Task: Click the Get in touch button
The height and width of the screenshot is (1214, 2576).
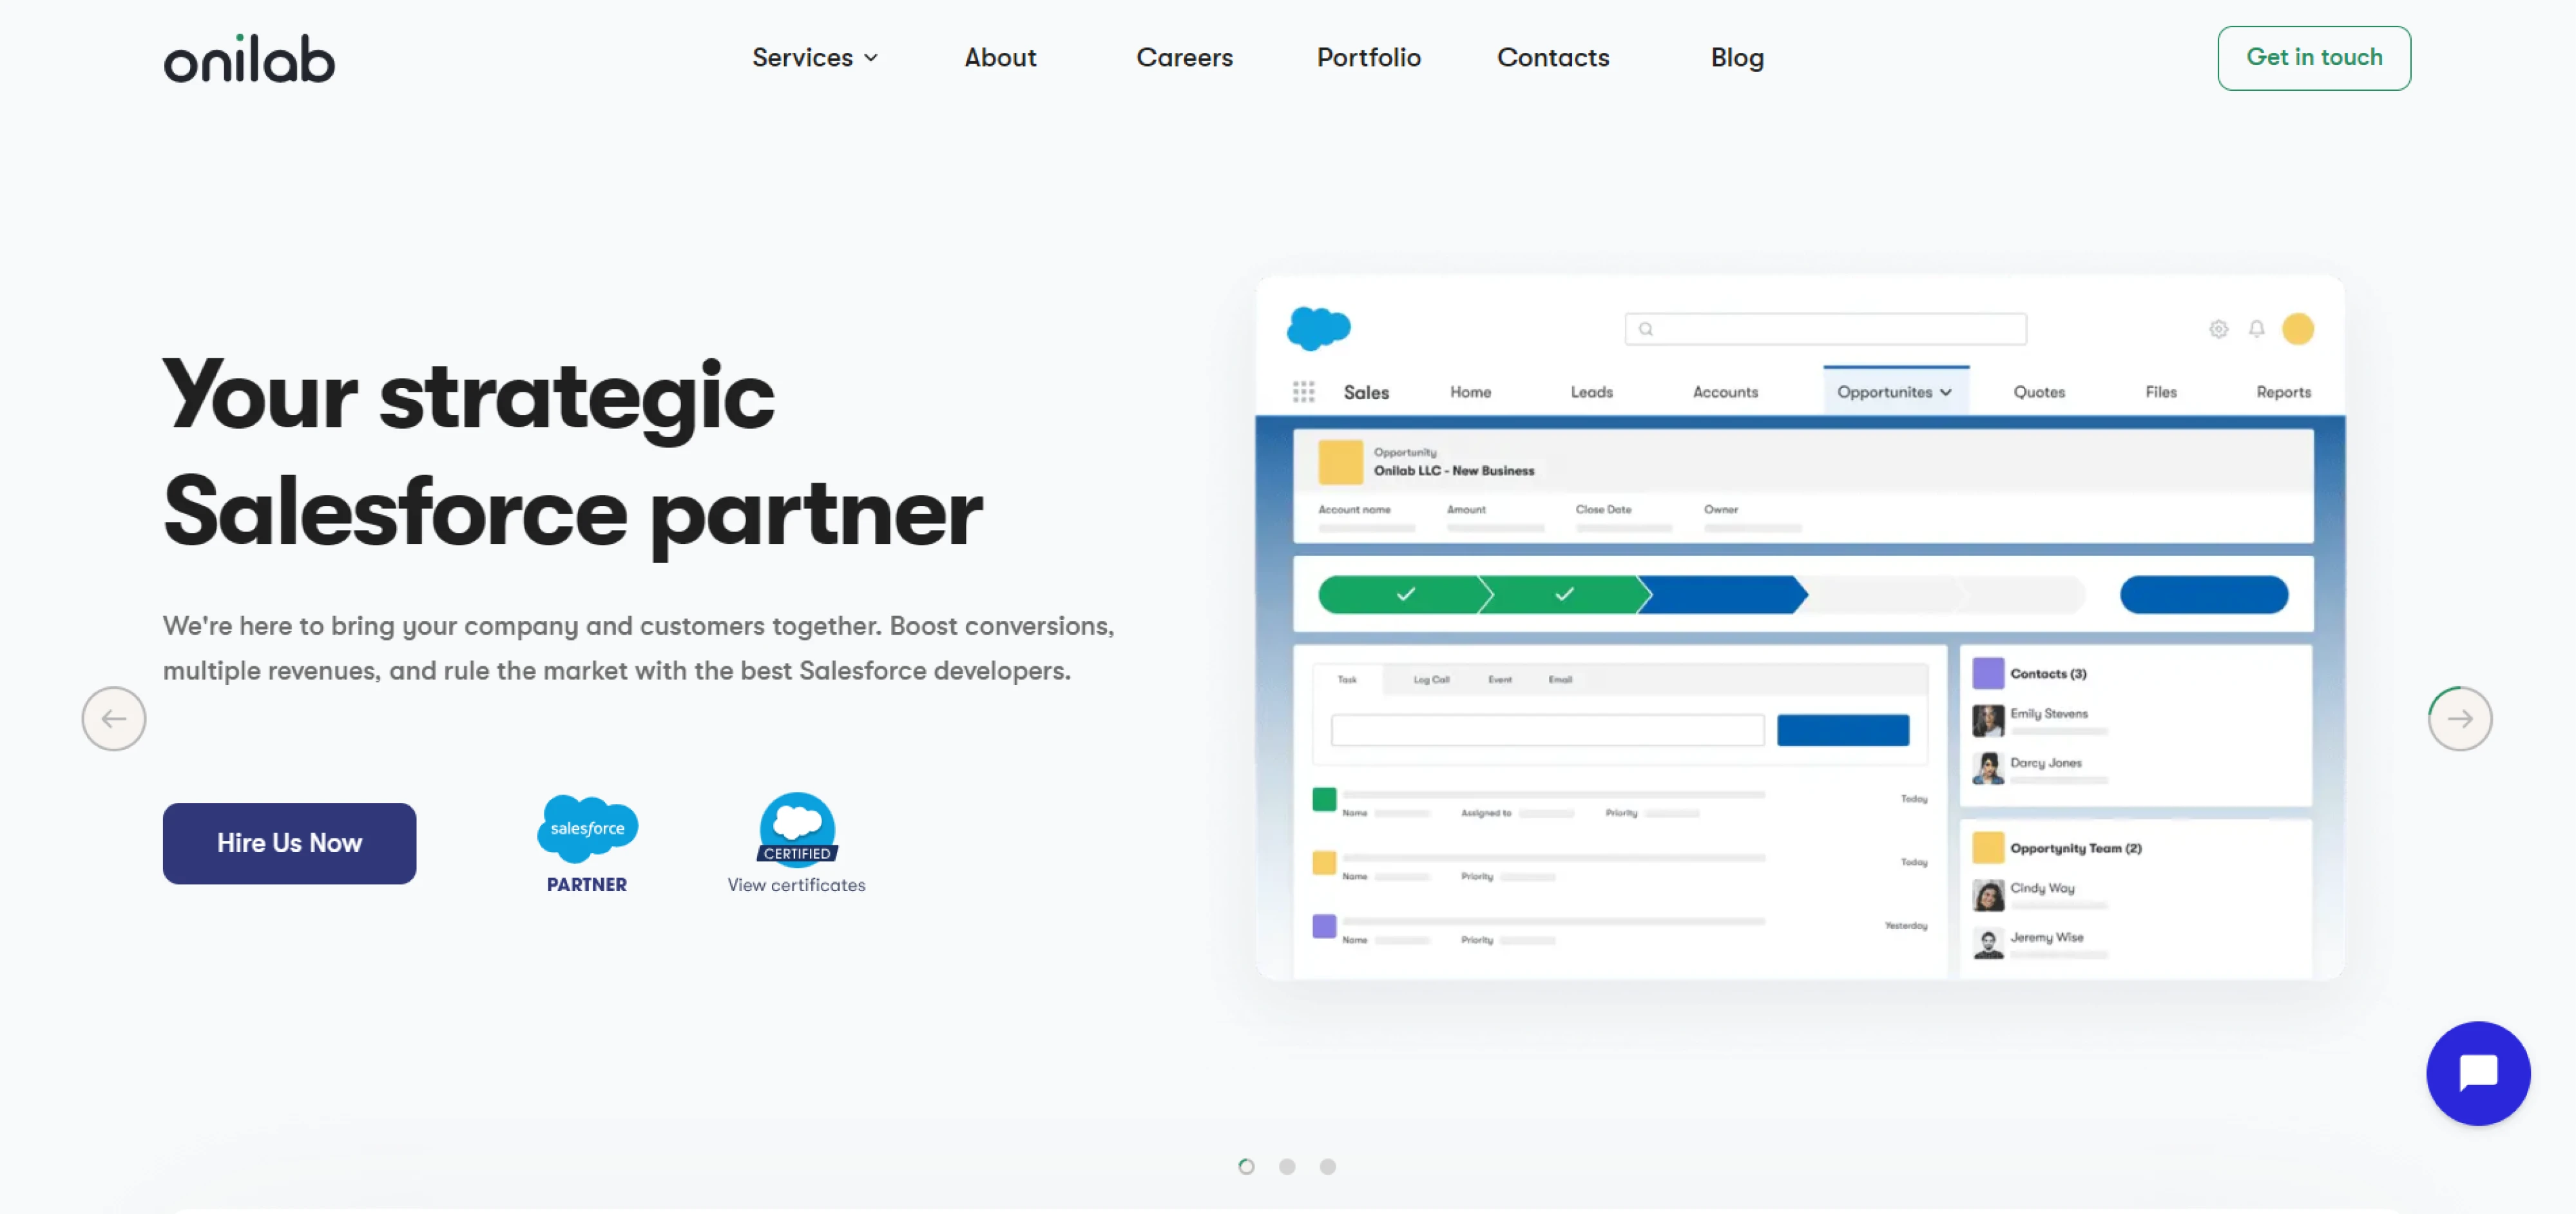Action: tap(2313, 58)
